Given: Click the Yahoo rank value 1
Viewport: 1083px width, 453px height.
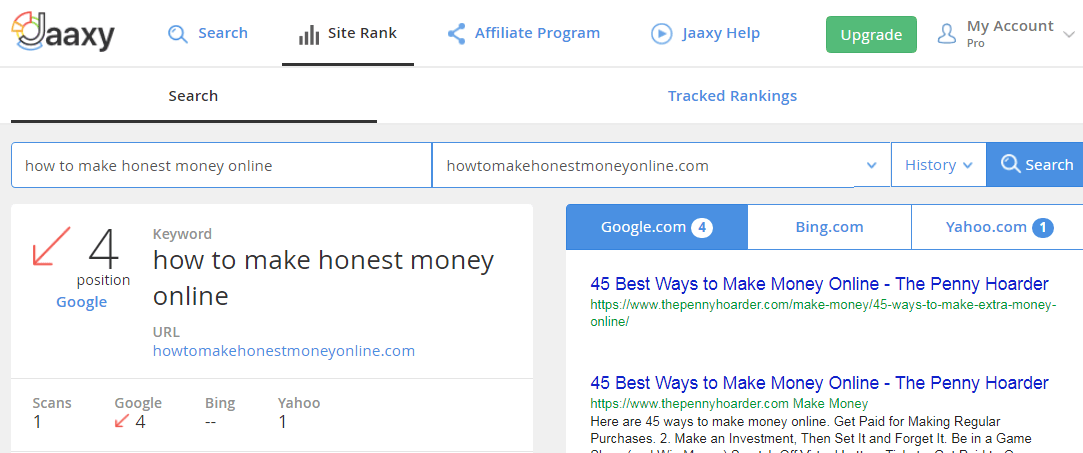Looking at the screenshot, I should pyautogui.click(x=282, y=421).
